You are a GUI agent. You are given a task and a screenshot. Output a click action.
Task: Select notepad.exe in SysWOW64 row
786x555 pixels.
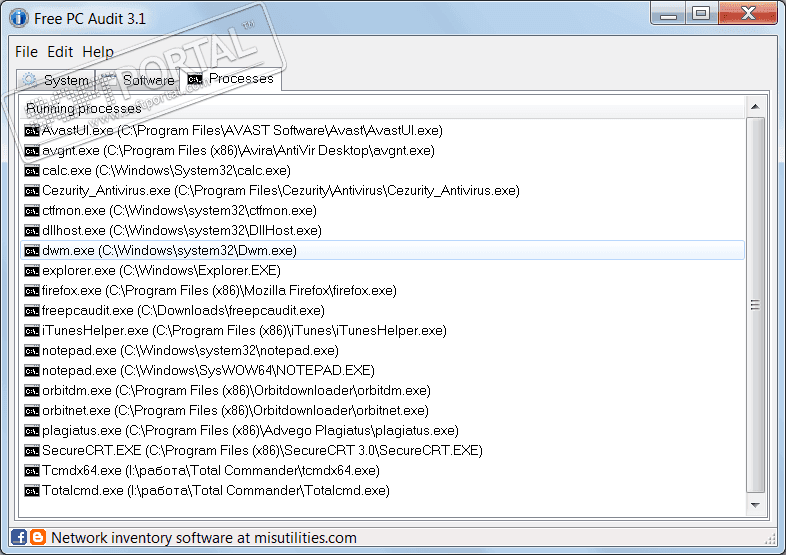coord(382,371)
